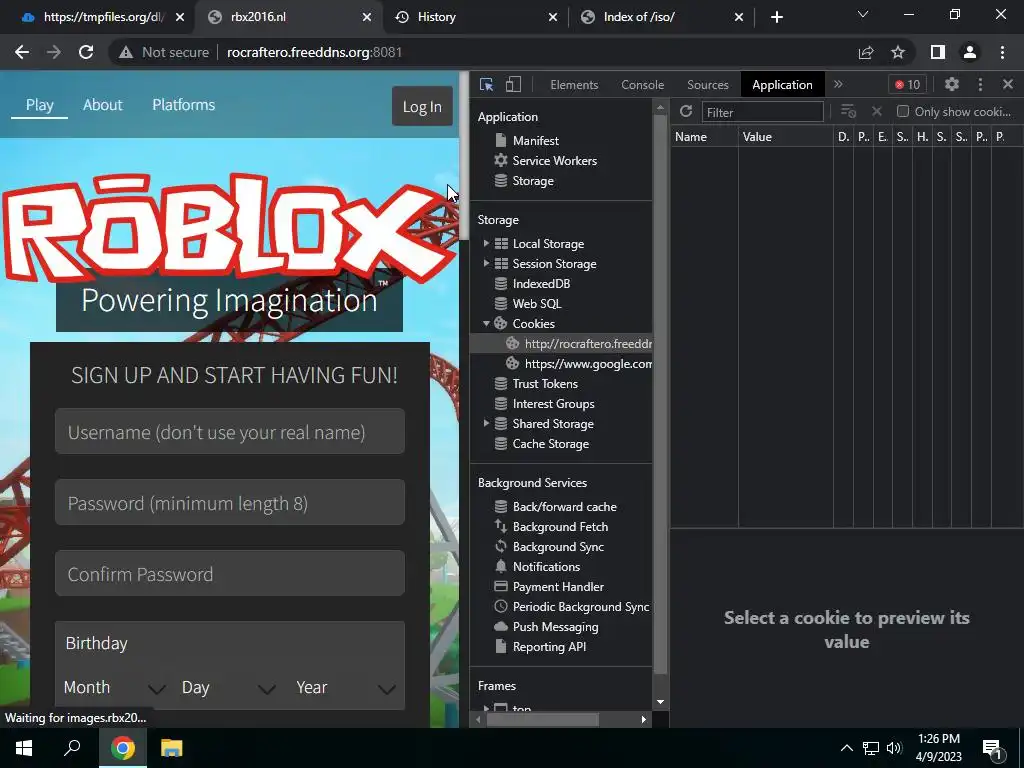This screenshot has height=768, width=1024.
Task: Click the Username input field
Action: [230, 432]
